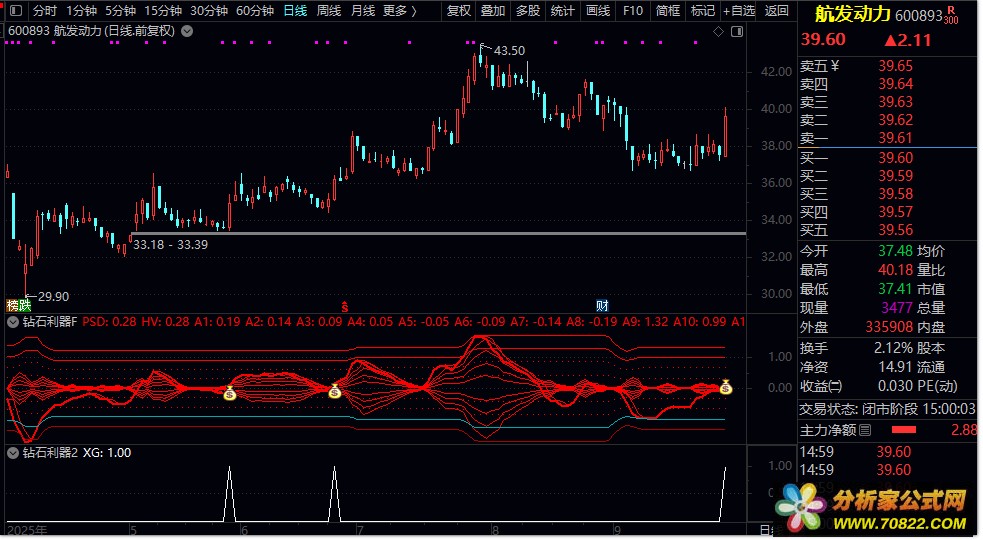983x540 pixels.
Task: Toggle the 叠加 overlay button
Action: click(492, 11)
